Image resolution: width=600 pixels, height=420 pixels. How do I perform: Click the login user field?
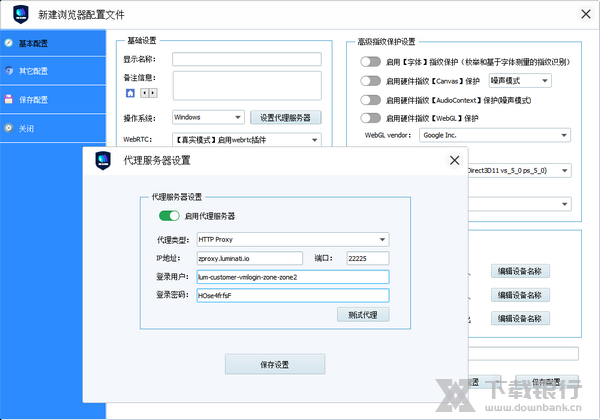point(293,277)
